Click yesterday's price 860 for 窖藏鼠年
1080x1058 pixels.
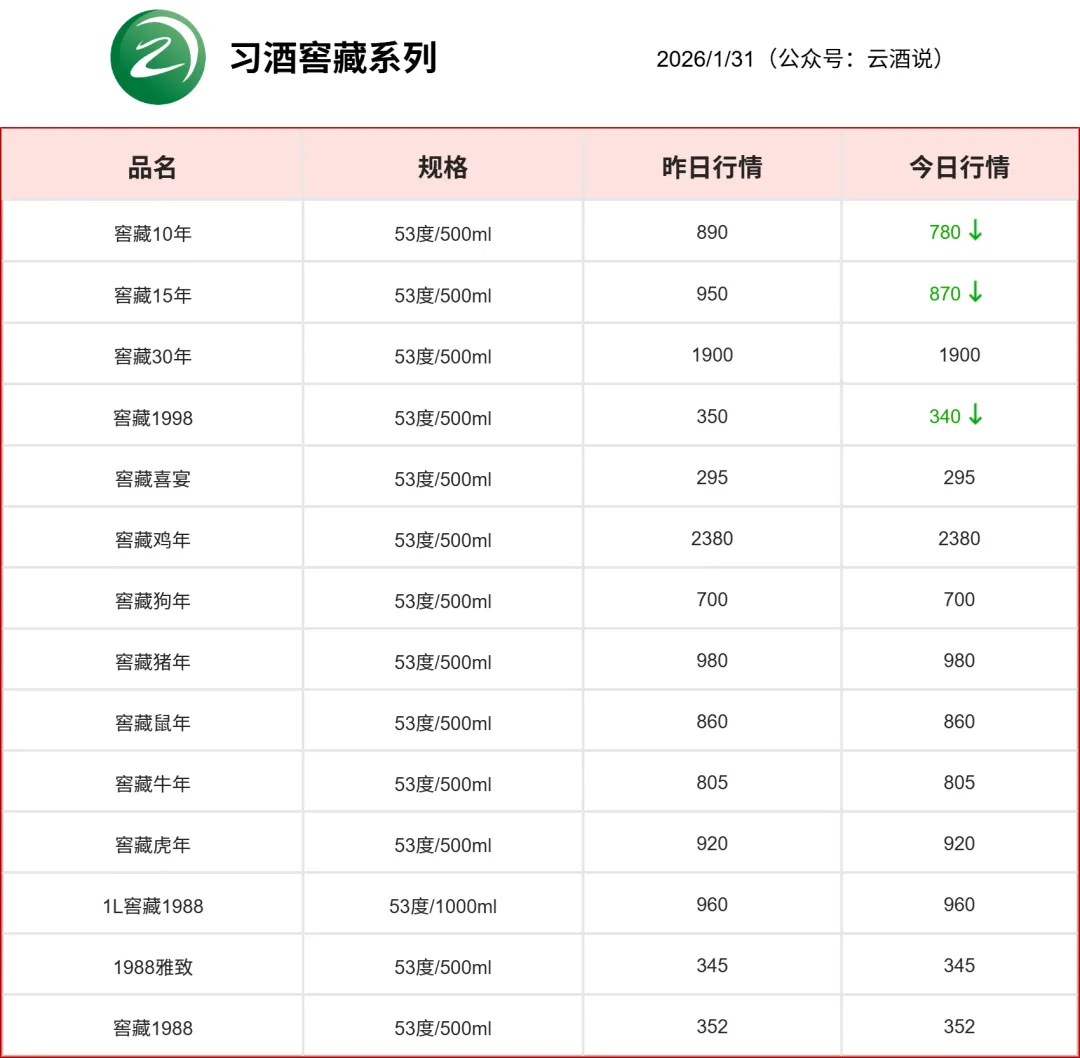click(712, 721)
